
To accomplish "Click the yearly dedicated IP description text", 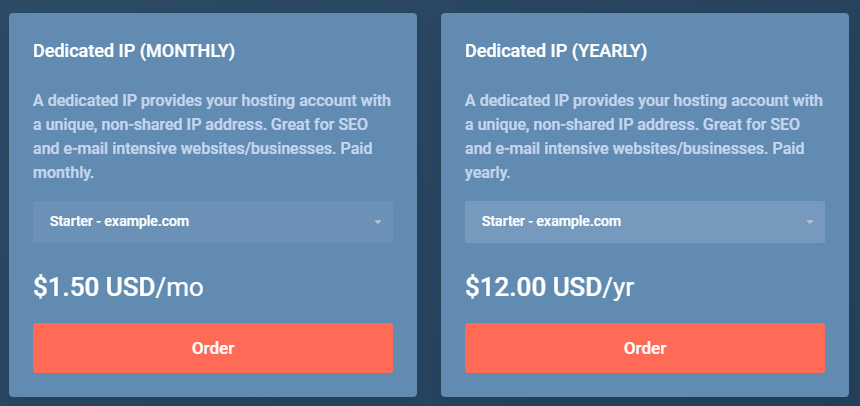I will [x=644, y=136].
